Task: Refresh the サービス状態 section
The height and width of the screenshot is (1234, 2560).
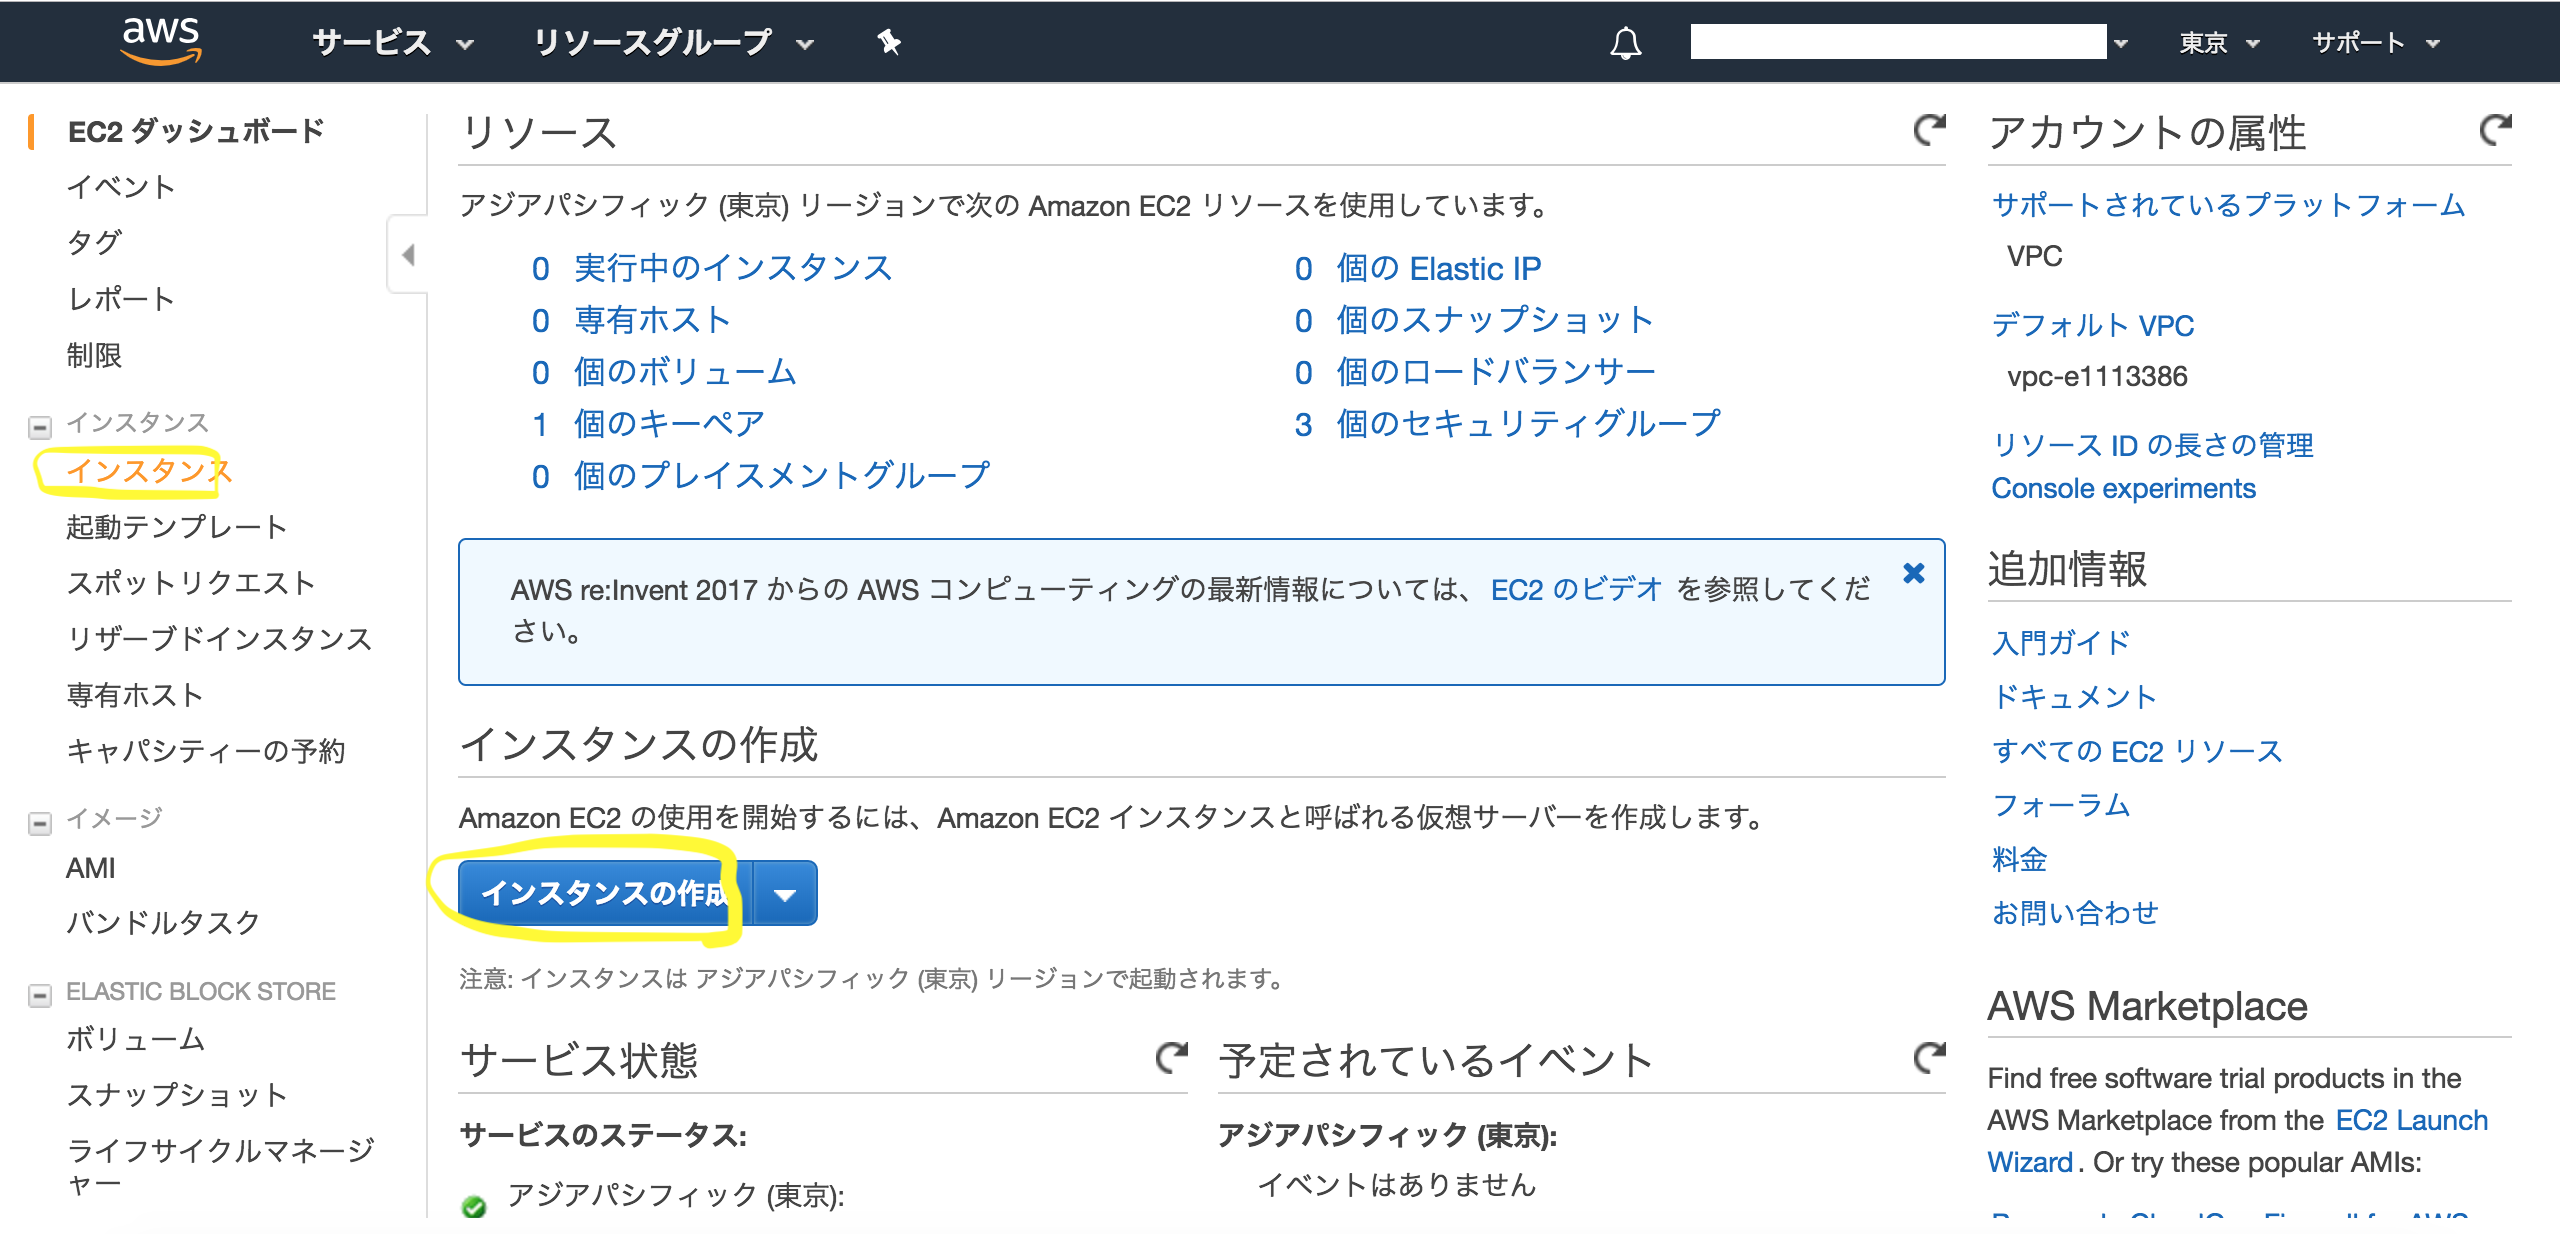Action: coord(1171,1057)
